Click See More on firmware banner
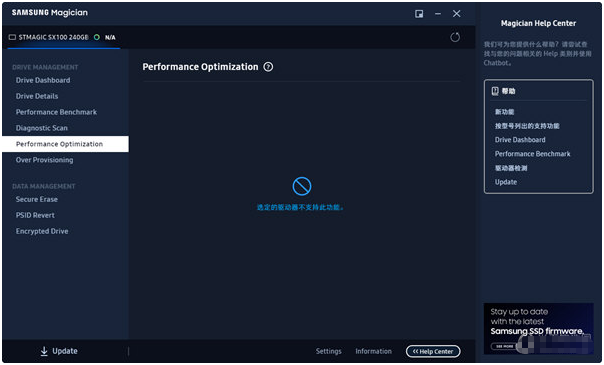Image resolution: width=604 pixels, height=365 pixels. [504, 347]
